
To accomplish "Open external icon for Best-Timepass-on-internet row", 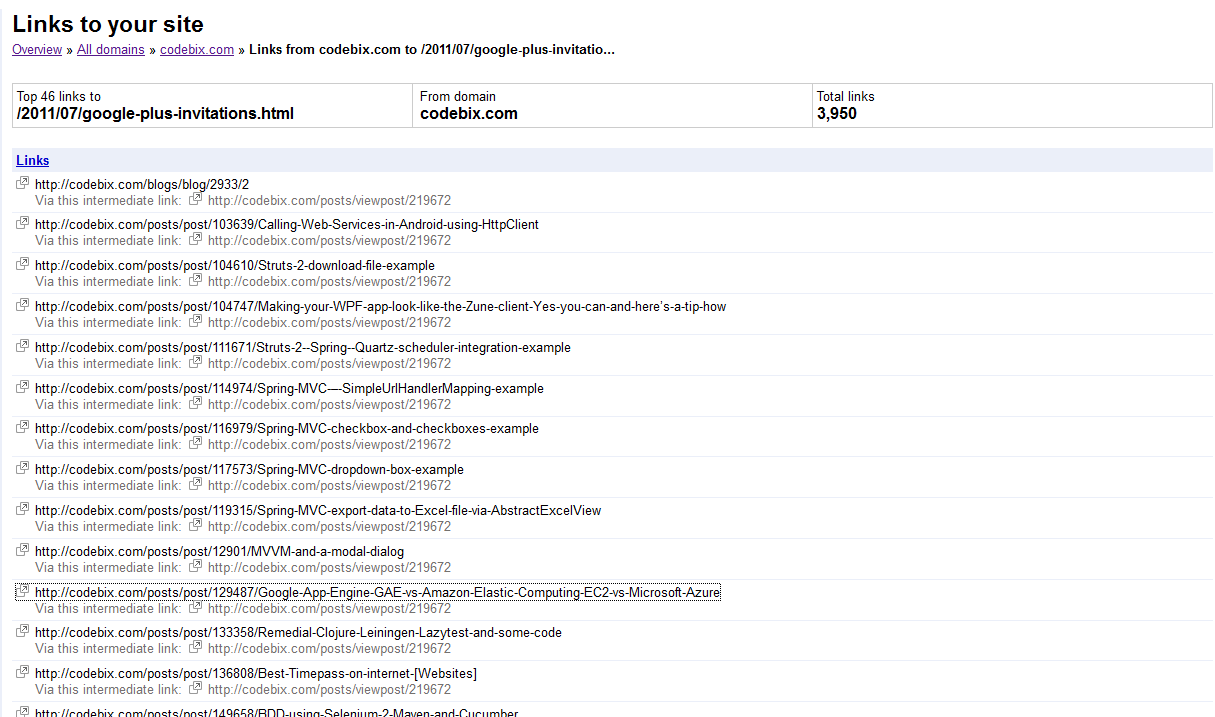I will click(22, 673).
